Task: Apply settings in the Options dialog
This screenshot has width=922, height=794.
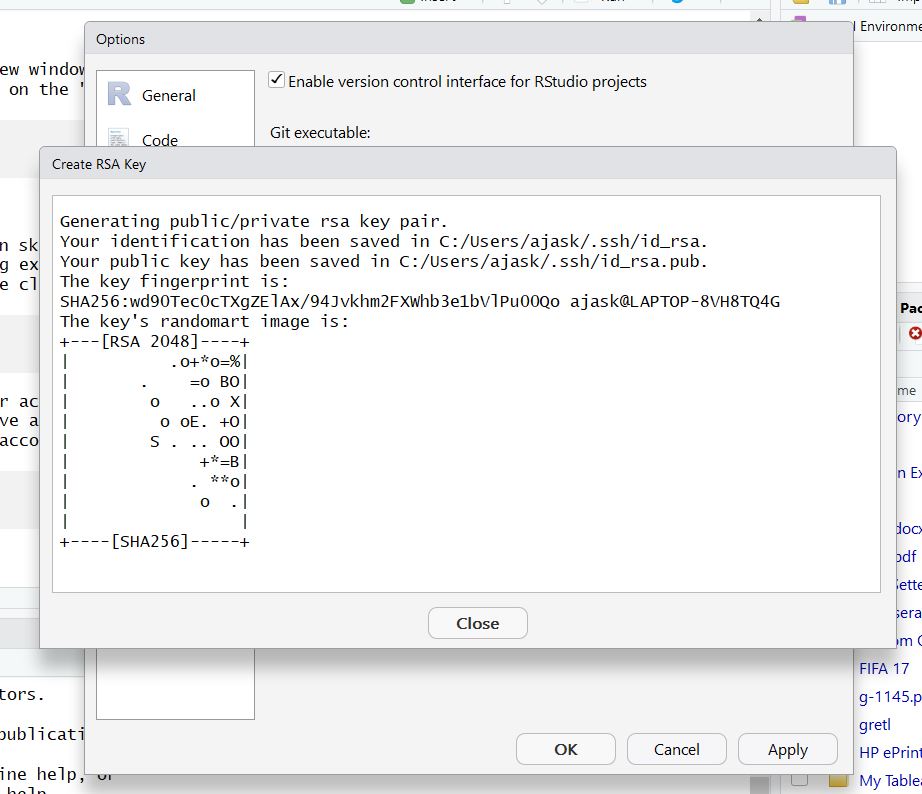Action: point(788,749)
